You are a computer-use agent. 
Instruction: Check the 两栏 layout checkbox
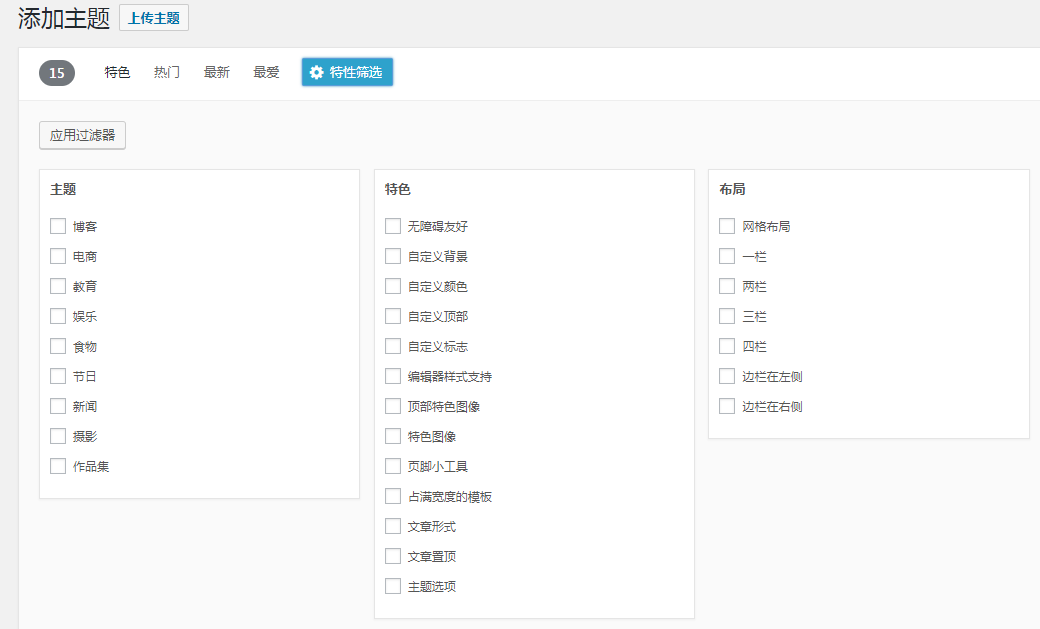tap(727, 286)
